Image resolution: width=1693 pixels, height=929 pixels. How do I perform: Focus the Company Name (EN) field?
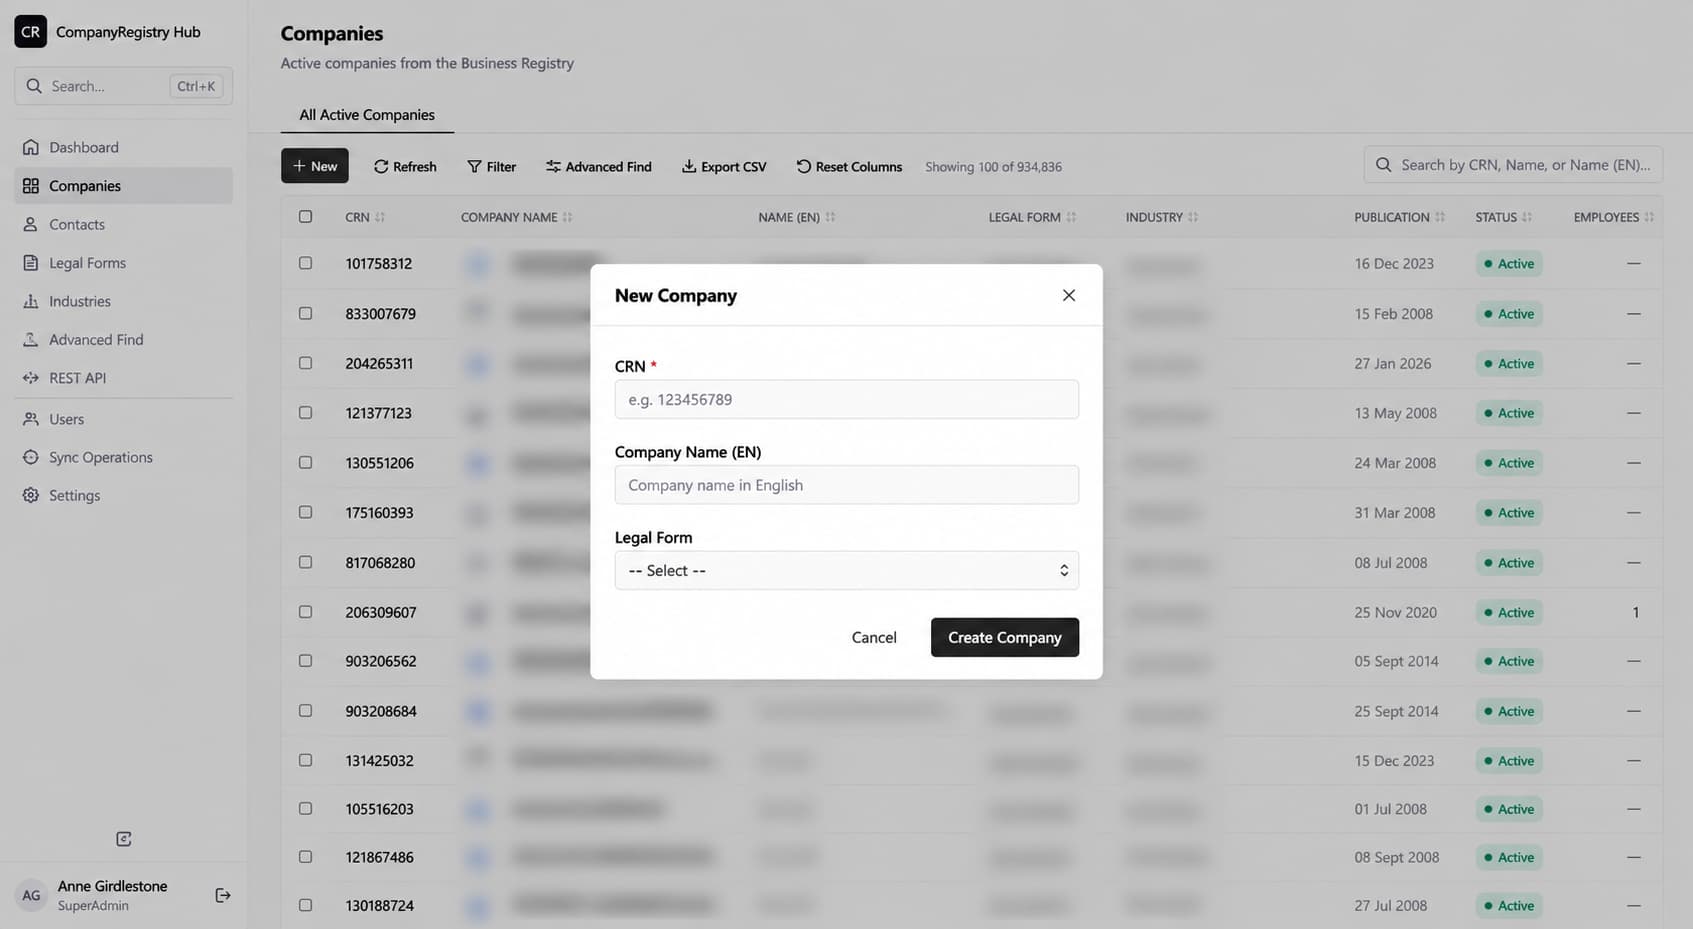tap(847, 485)
